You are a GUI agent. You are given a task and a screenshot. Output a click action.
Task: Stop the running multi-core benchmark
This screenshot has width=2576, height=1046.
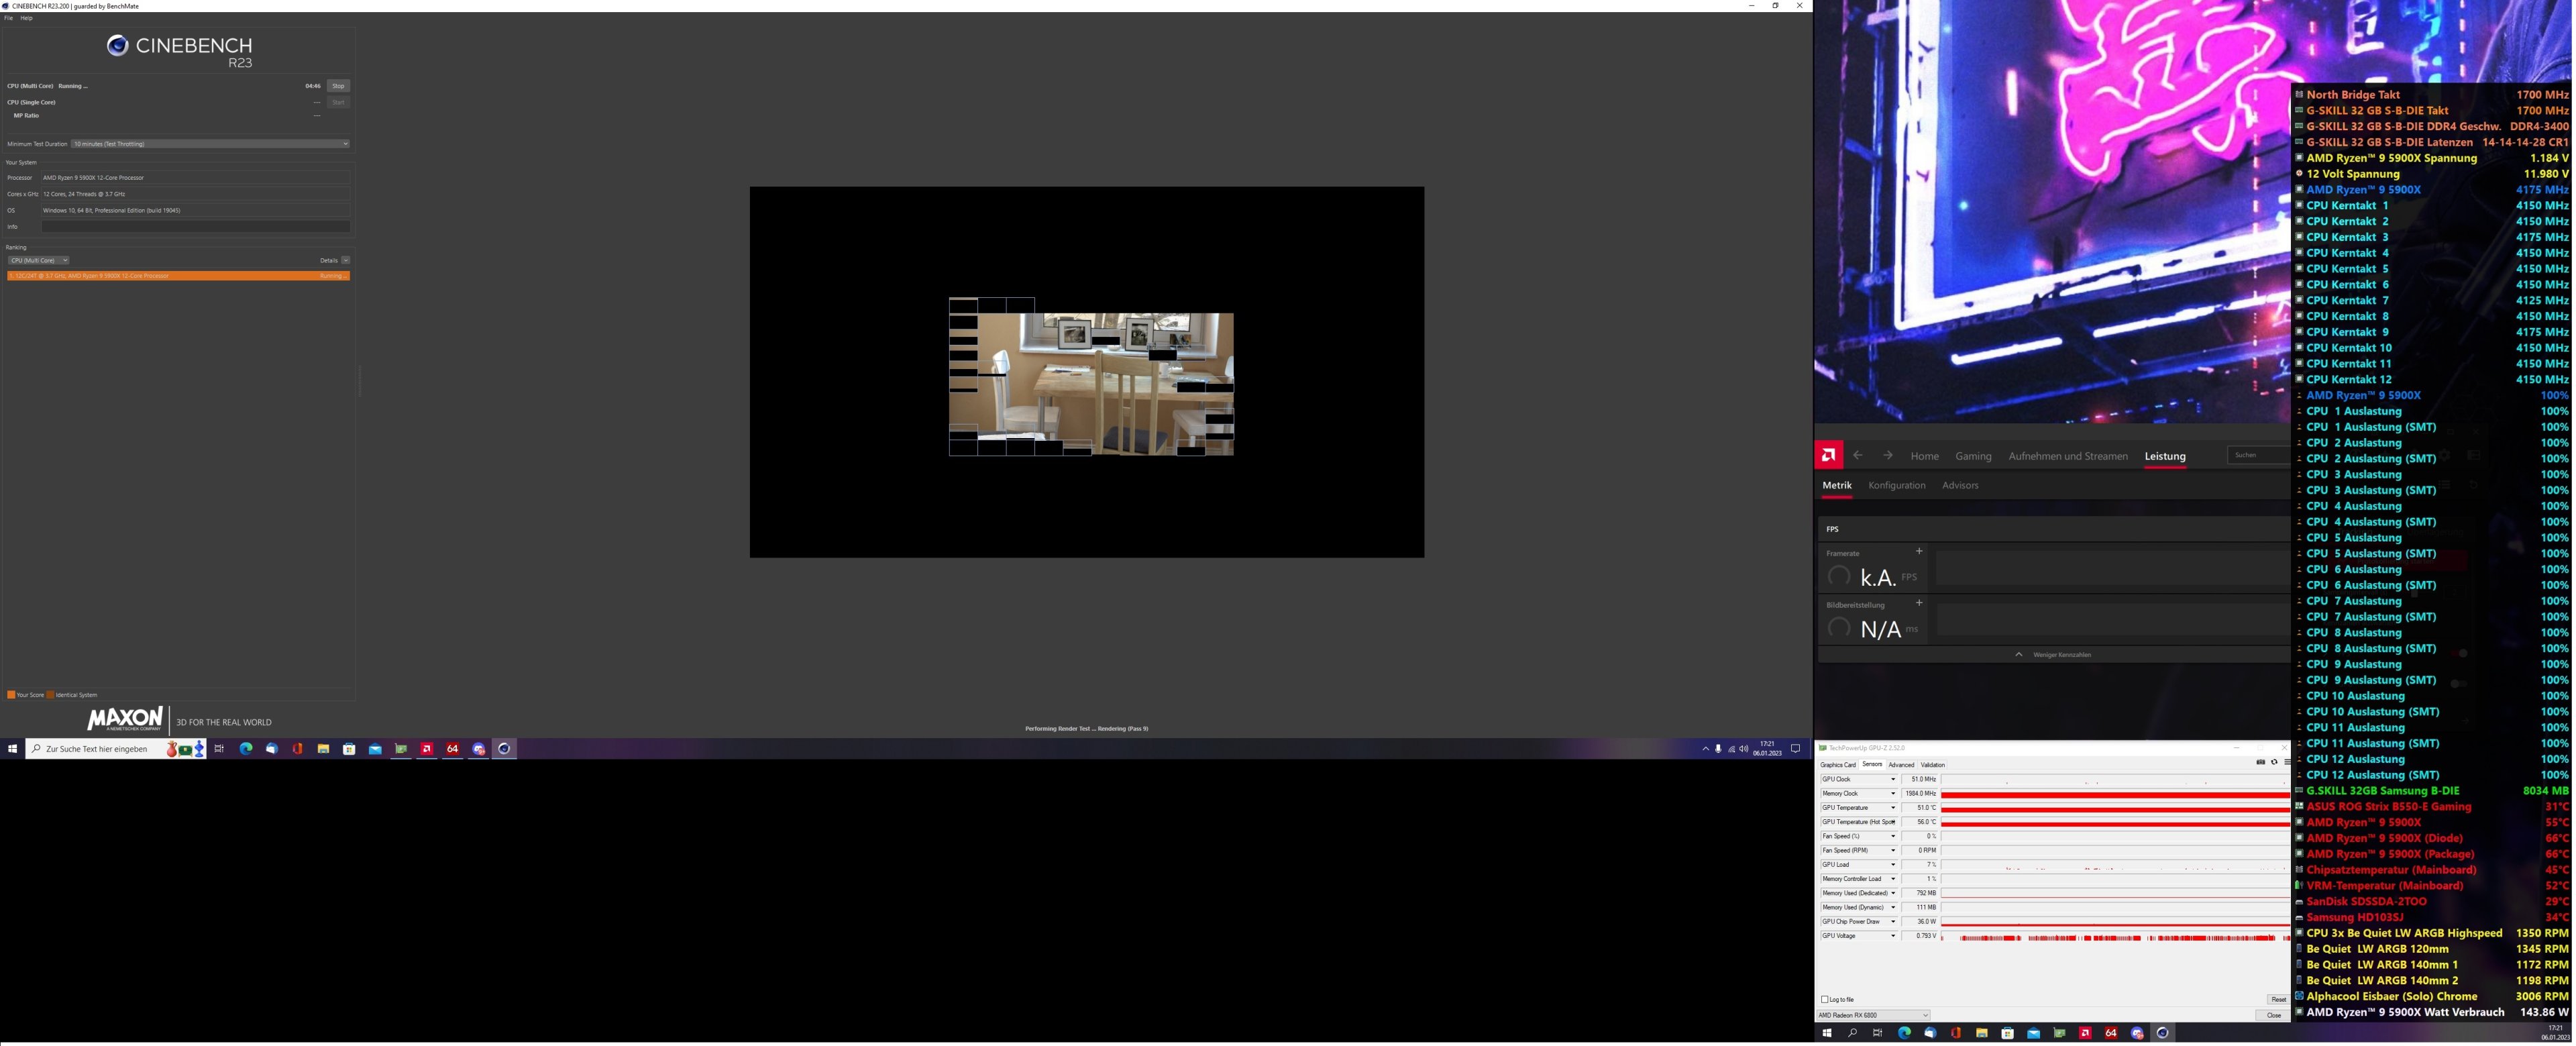[x=338, y=85]
